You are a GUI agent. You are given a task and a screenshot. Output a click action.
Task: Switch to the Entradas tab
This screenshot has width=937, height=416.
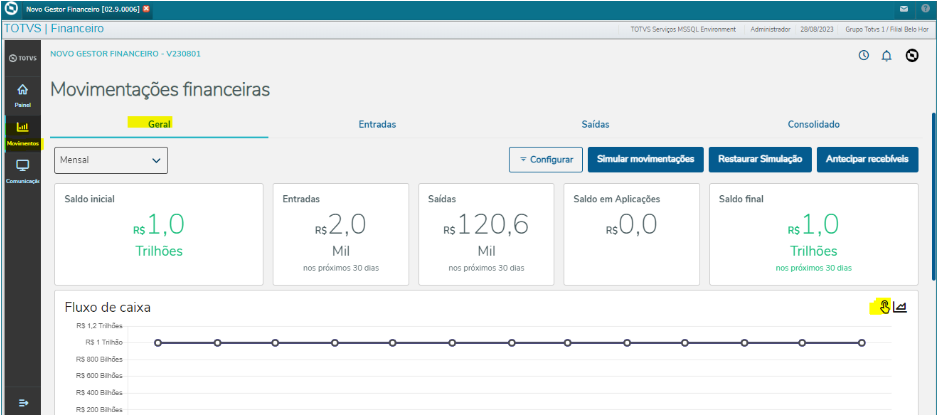pos(377,124)
